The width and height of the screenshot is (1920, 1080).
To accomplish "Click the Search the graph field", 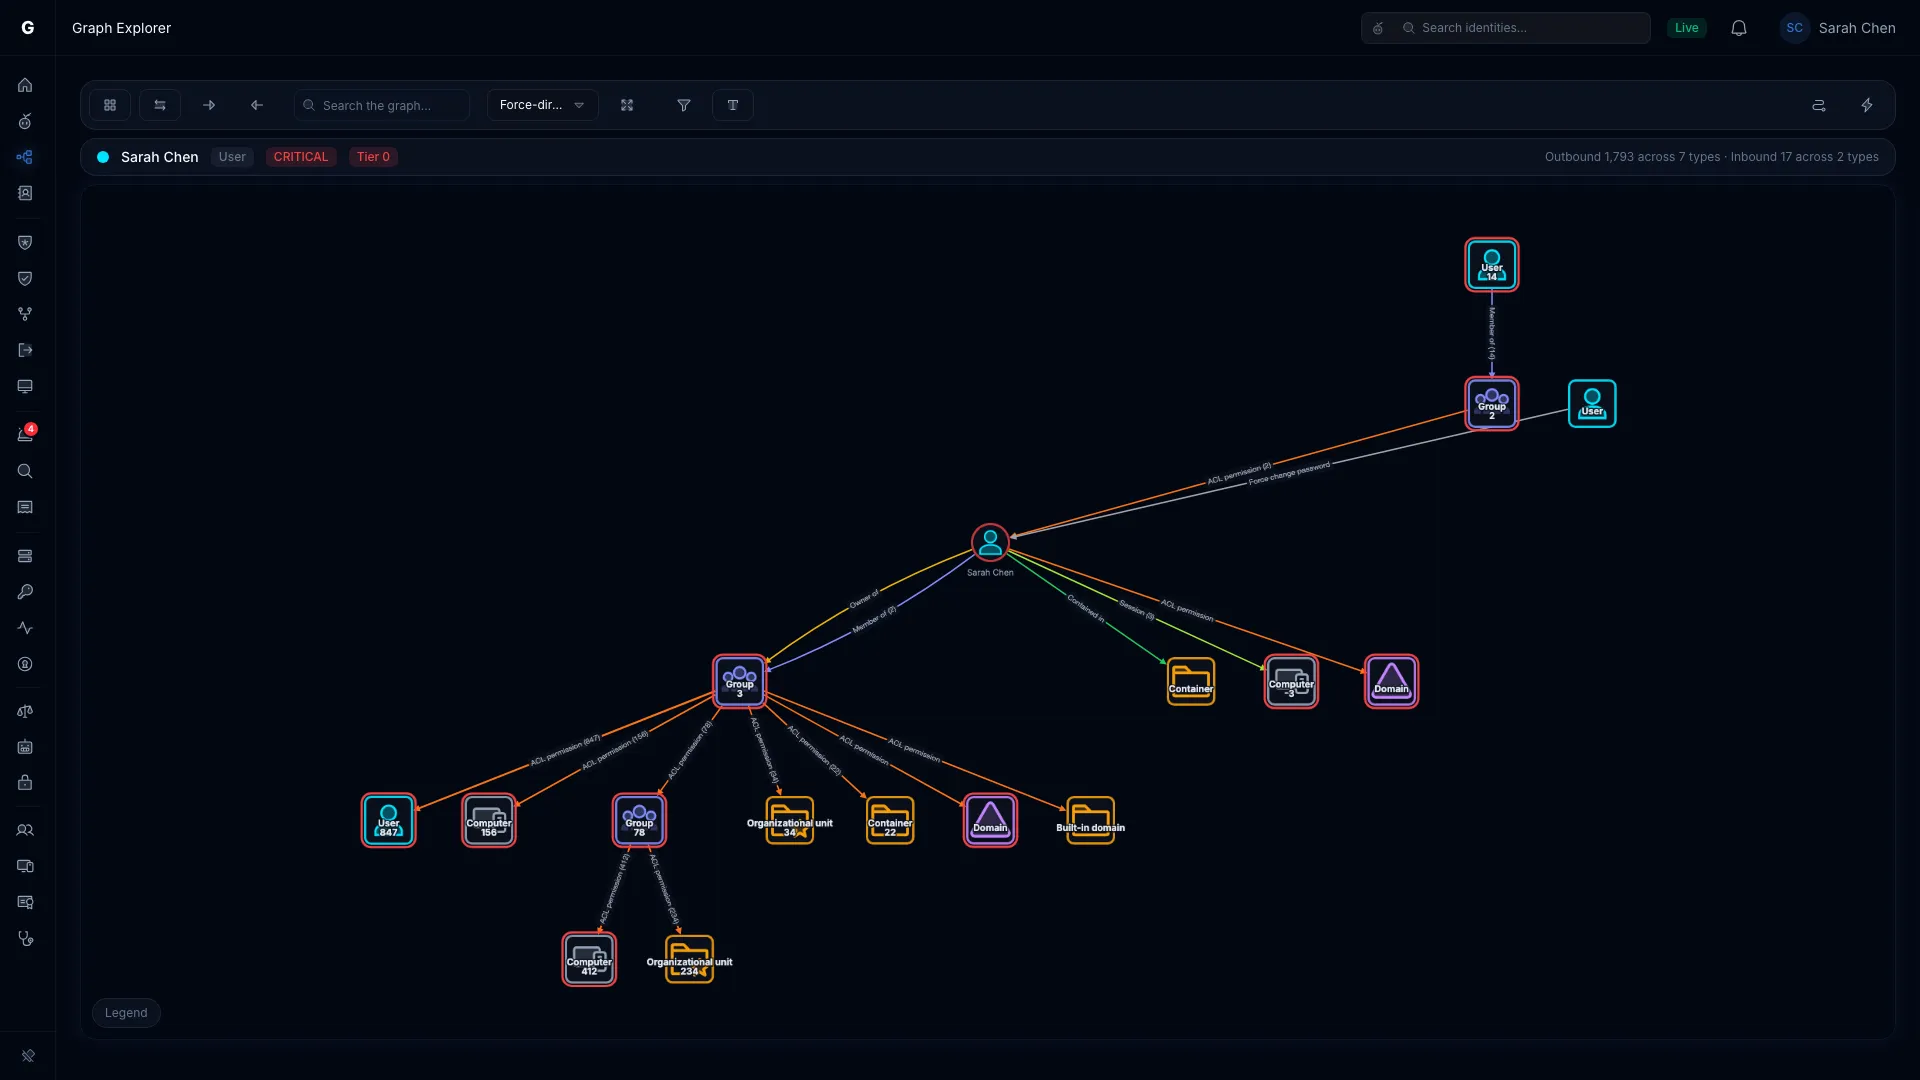I will [x=382, y=105].
